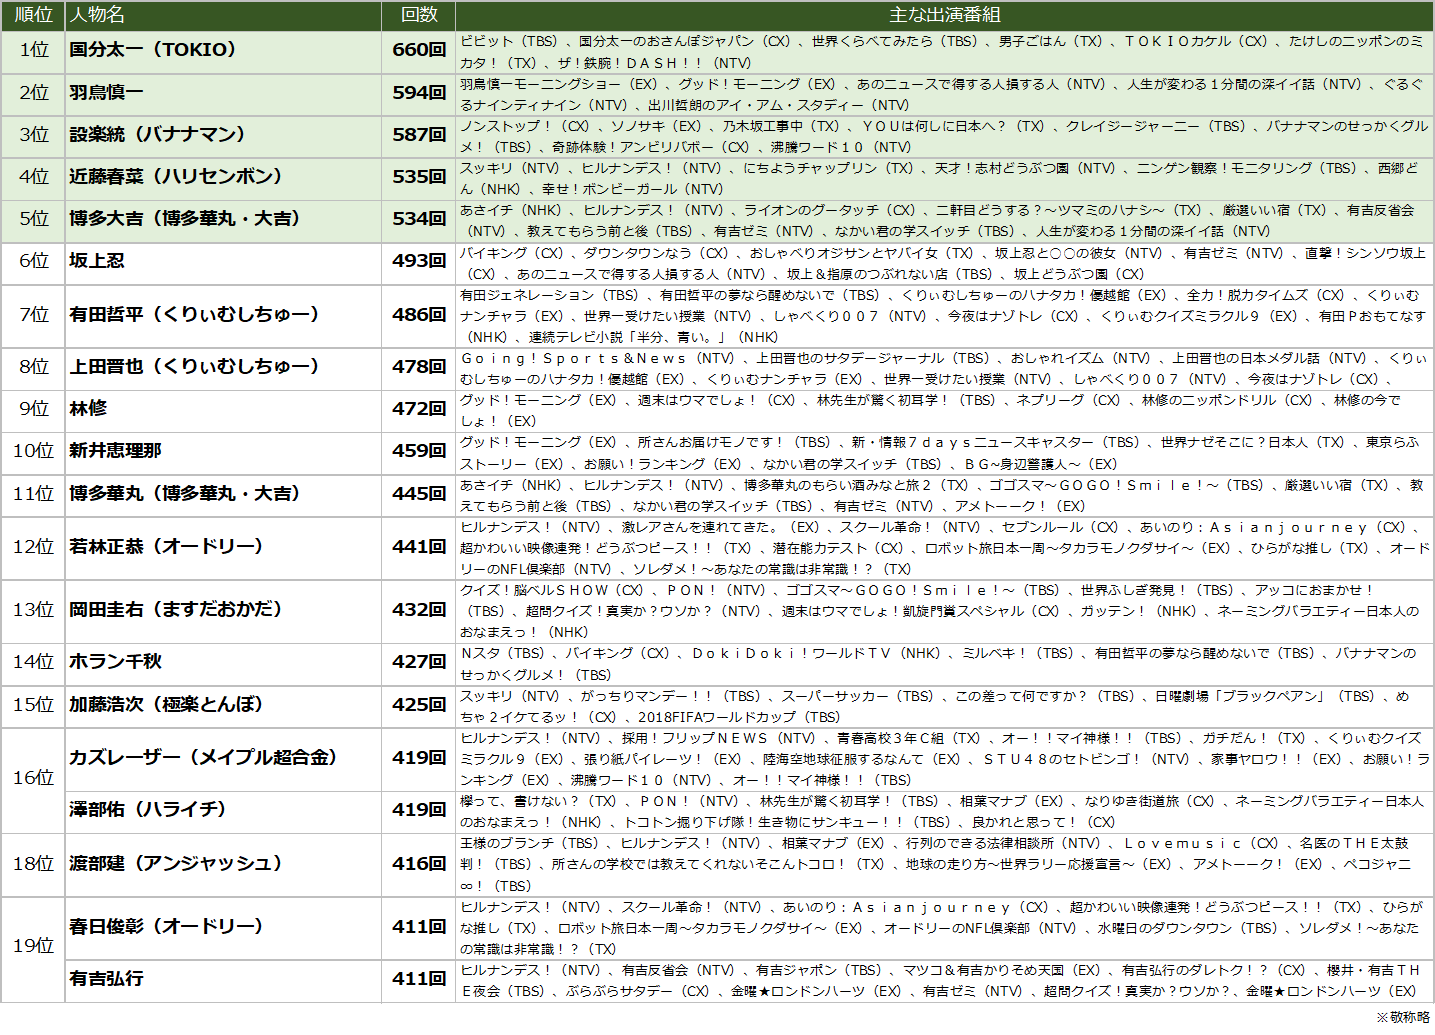This screenshot has height=1035, width=1435.
Task: Click the name 羽鳥慎一
Action: (106, 93)
